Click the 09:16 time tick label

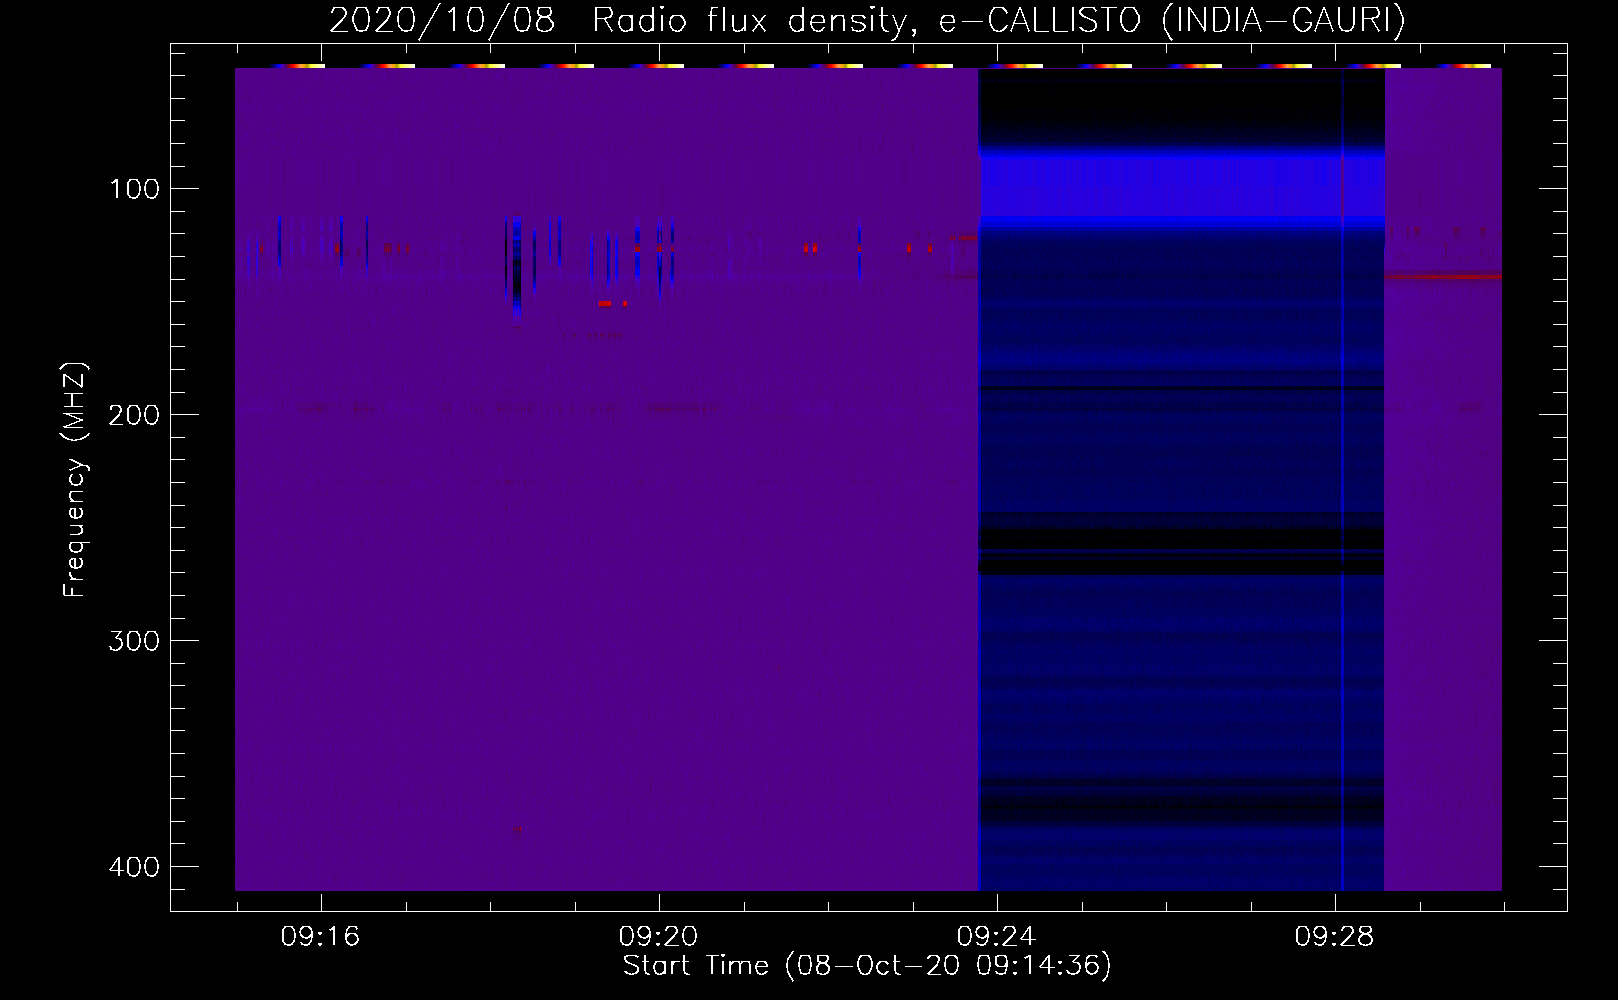click(320, 937)
